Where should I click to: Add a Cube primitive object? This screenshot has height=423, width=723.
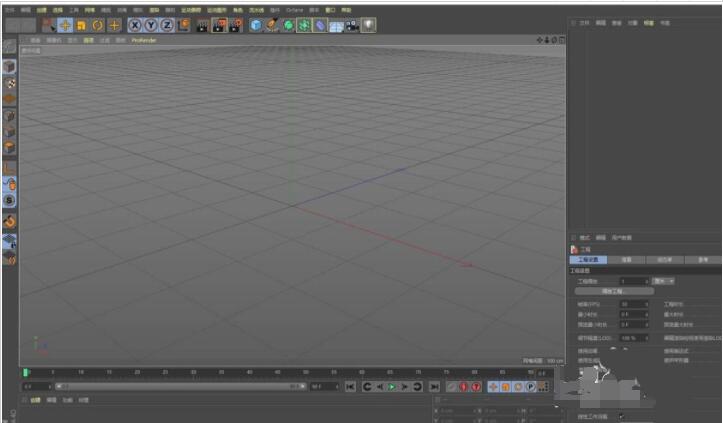pos(255,25)
